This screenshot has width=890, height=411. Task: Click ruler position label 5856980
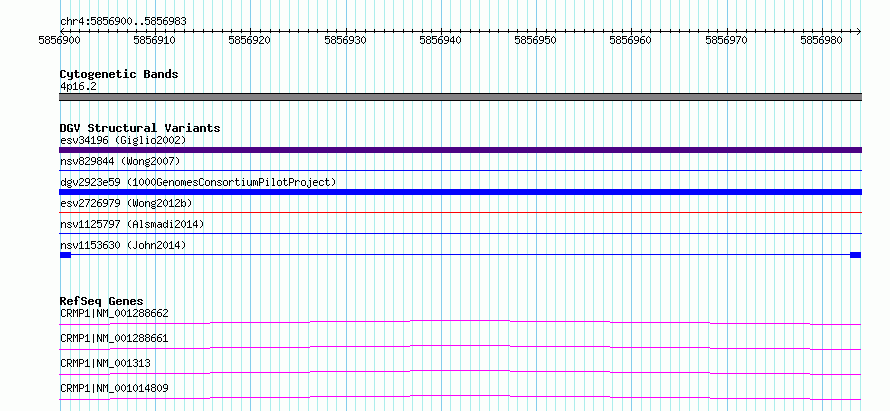821,40
